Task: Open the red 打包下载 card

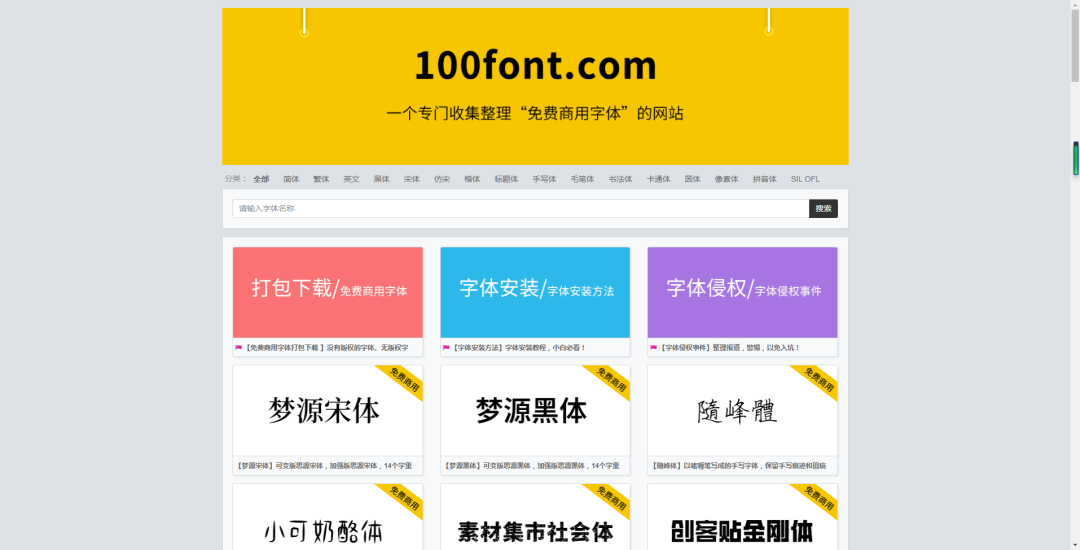Action: pos(328,293)
